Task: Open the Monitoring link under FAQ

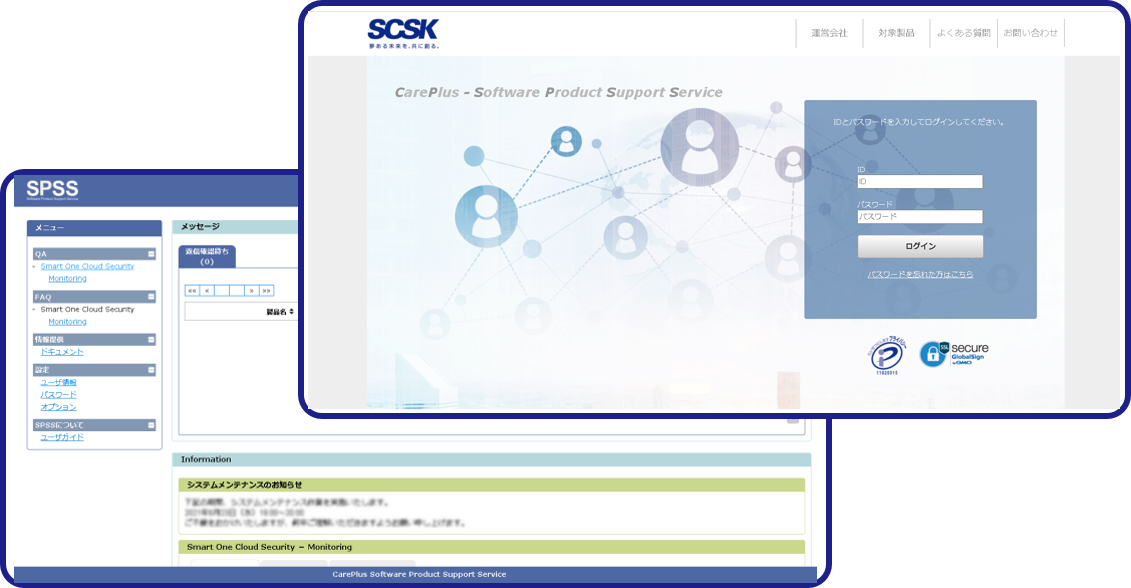Action: (x=67, y=322)
